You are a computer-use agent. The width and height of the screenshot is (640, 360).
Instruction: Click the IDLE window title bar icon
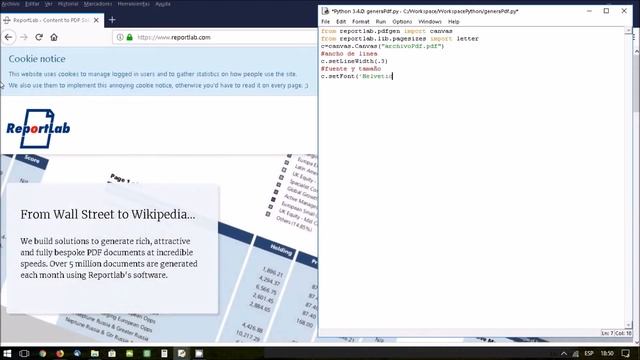325,11
